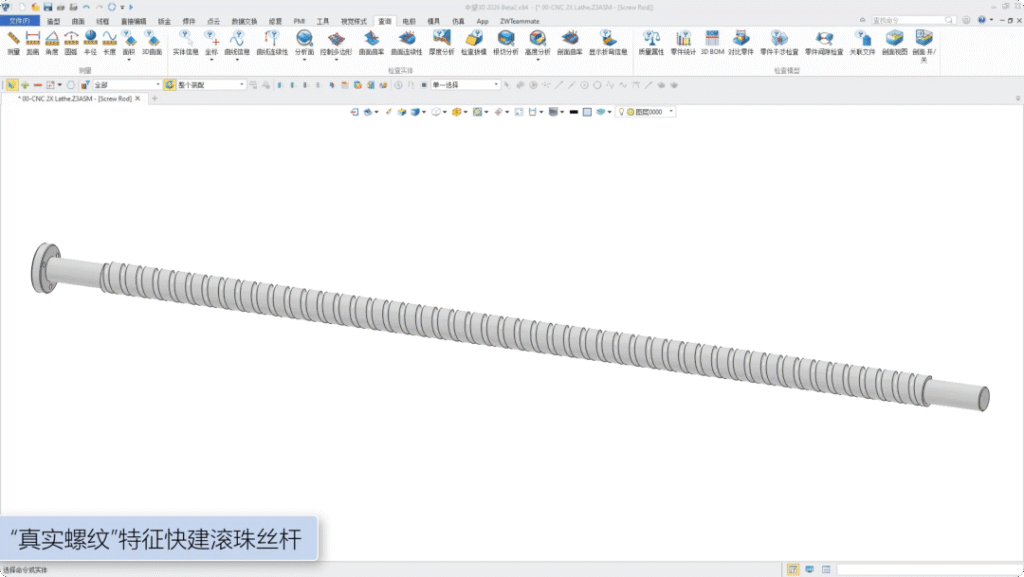Open the 实体信息 entity info tool
This screenshot has width=1024, height=577.
coord(185,41)
